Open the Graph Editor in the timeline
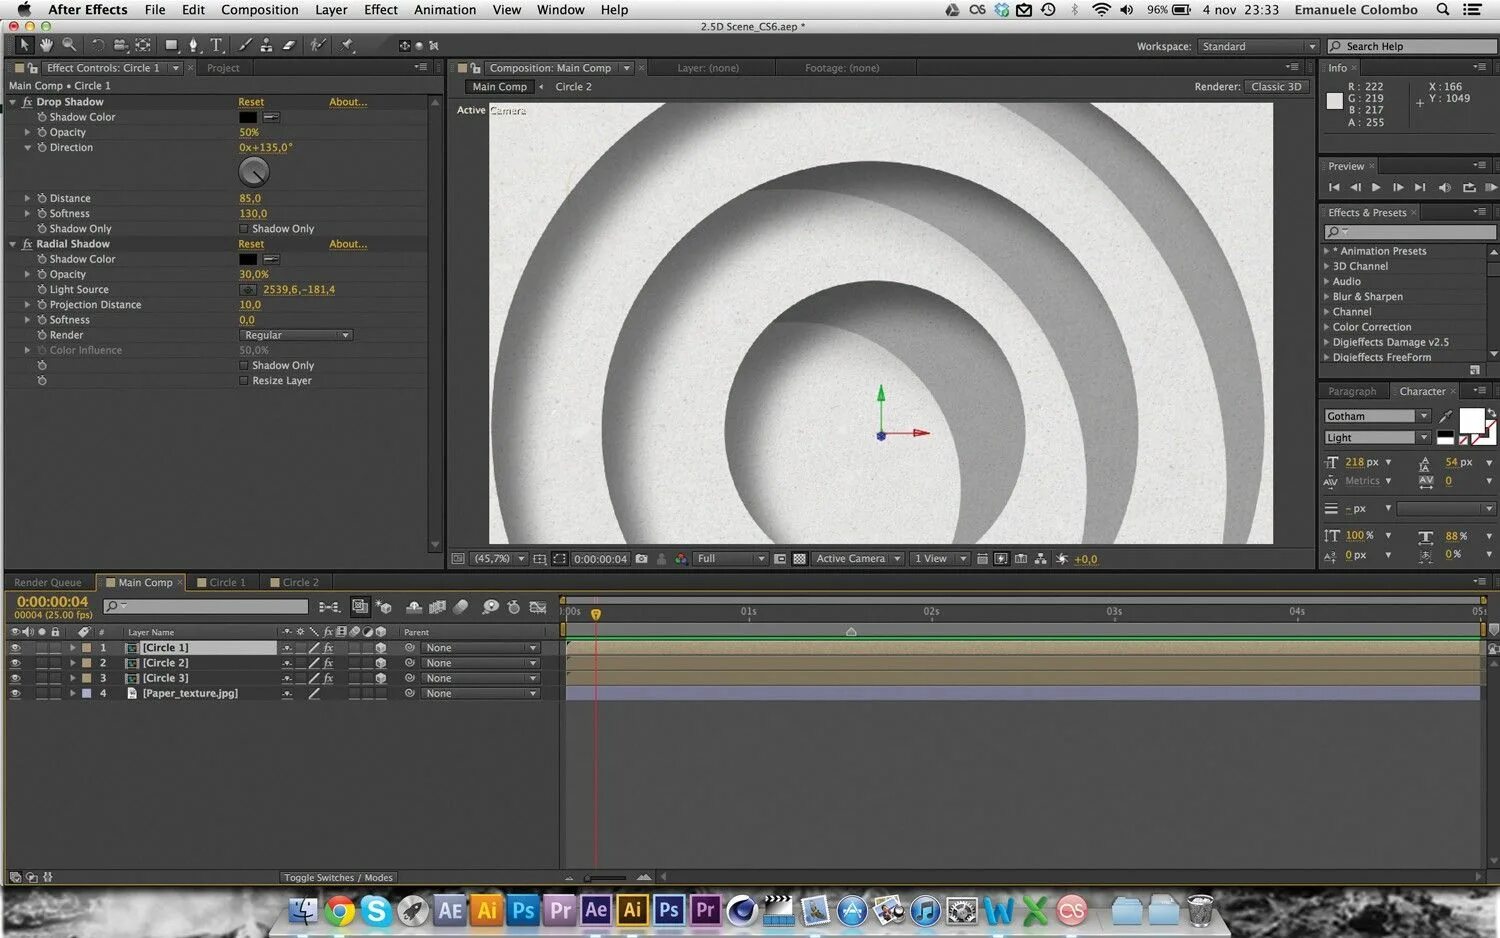The image size is (1500, 938). point(538,607)
